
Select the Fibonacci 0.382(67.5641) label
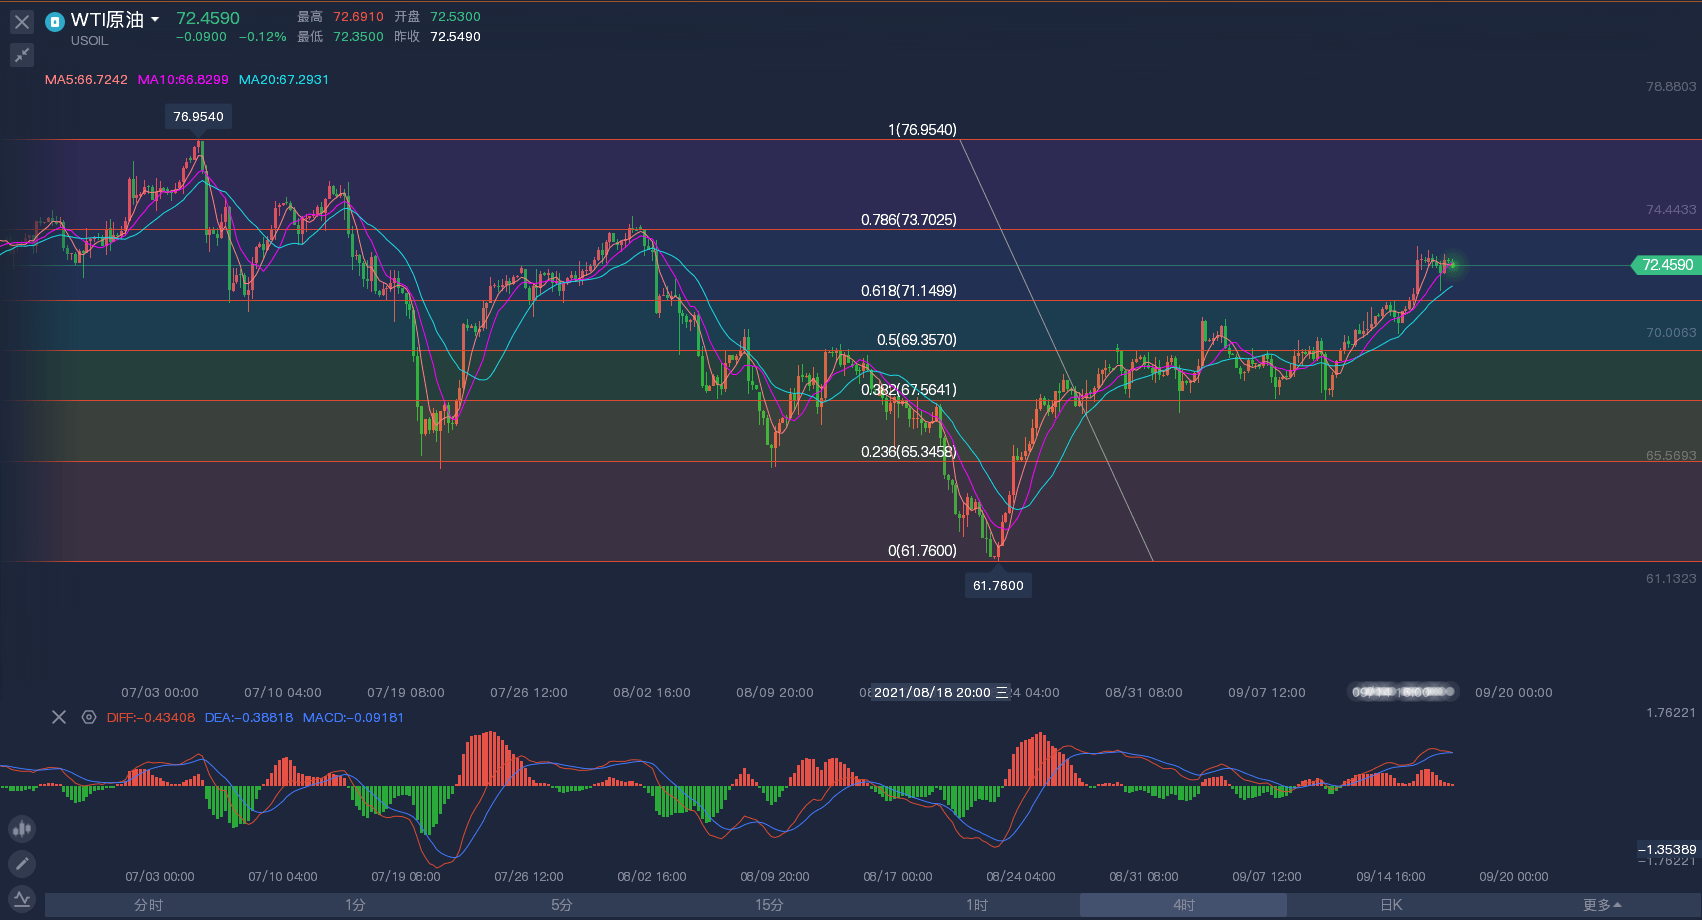tap(909, 390)
